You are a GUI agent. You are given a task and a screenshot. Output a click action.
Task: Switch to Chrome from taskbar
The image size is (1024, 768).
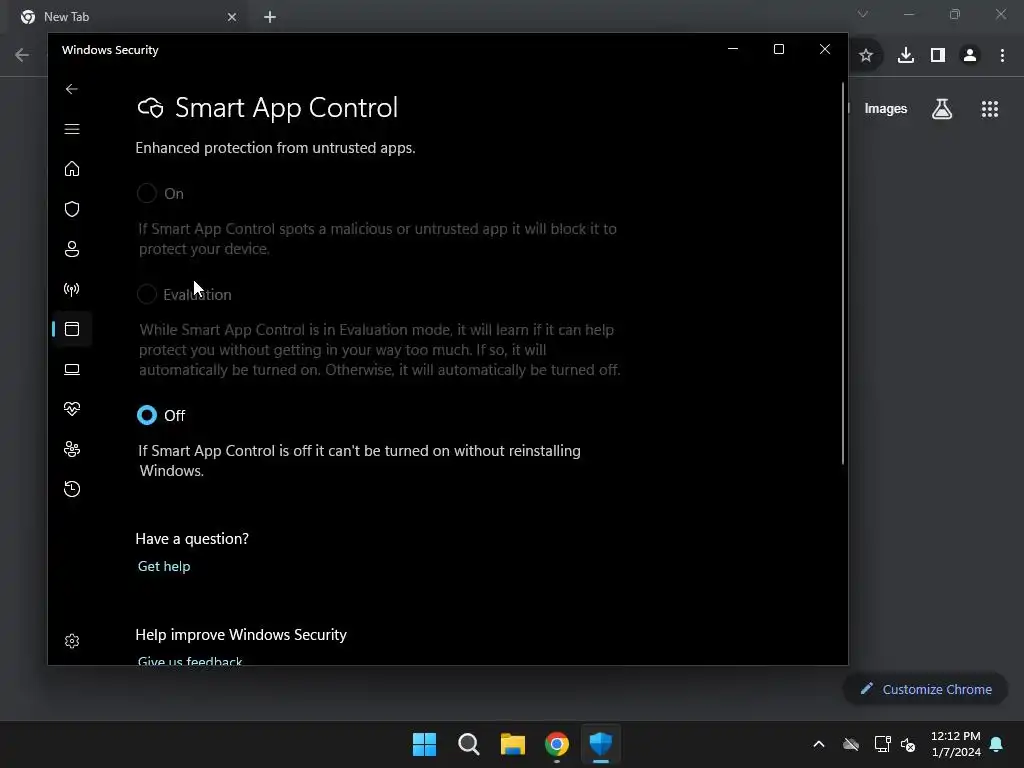[556, 744]
